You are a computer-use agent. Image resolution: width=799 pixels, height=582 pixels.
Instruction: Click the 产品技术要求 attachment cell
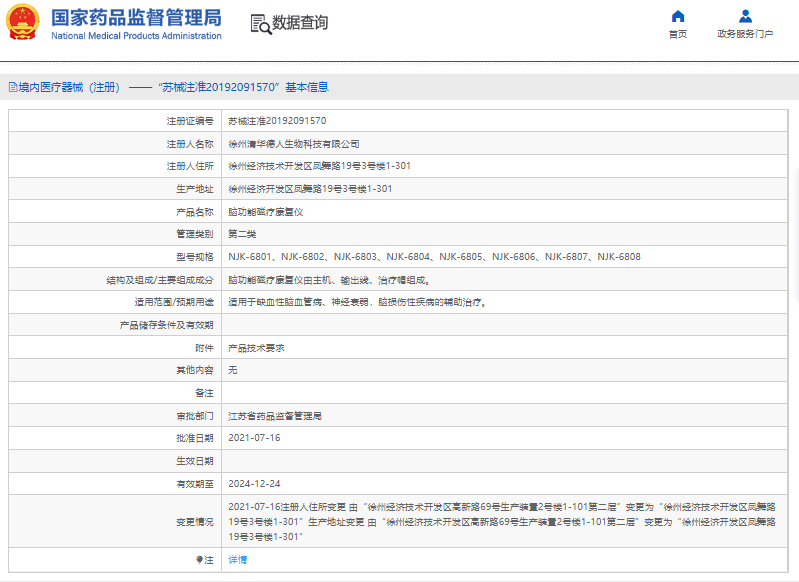point(257,347)
